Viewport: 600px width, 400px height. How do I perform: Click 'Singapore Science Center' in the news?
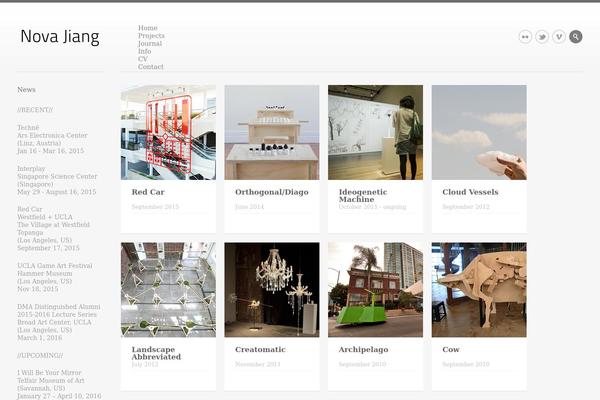pyautogui.click(x=57, y=176)
